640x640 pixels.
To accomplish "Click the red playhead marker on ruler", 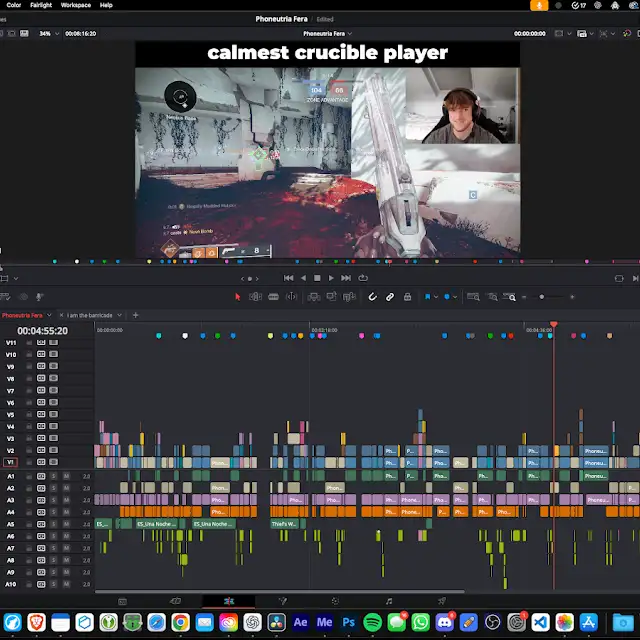I will pyautogui.click(x=554, y=324).
